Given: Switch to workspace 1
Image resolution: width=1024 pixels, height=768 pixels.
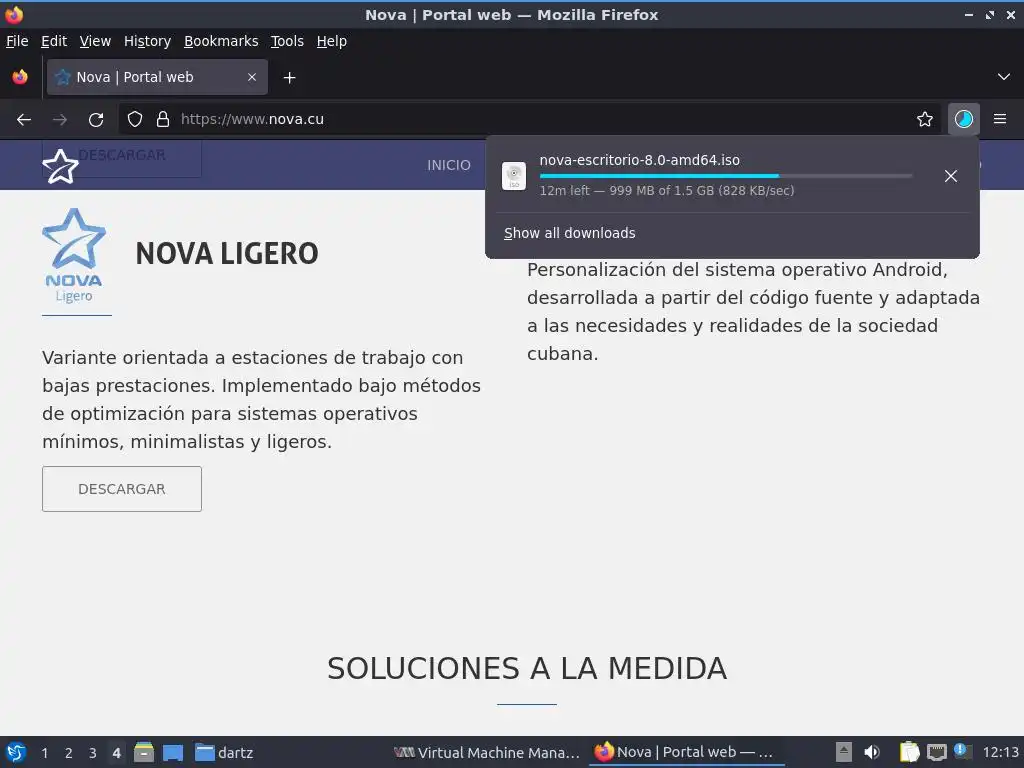Looking at the screenshot, I should [x=44, y=753].
